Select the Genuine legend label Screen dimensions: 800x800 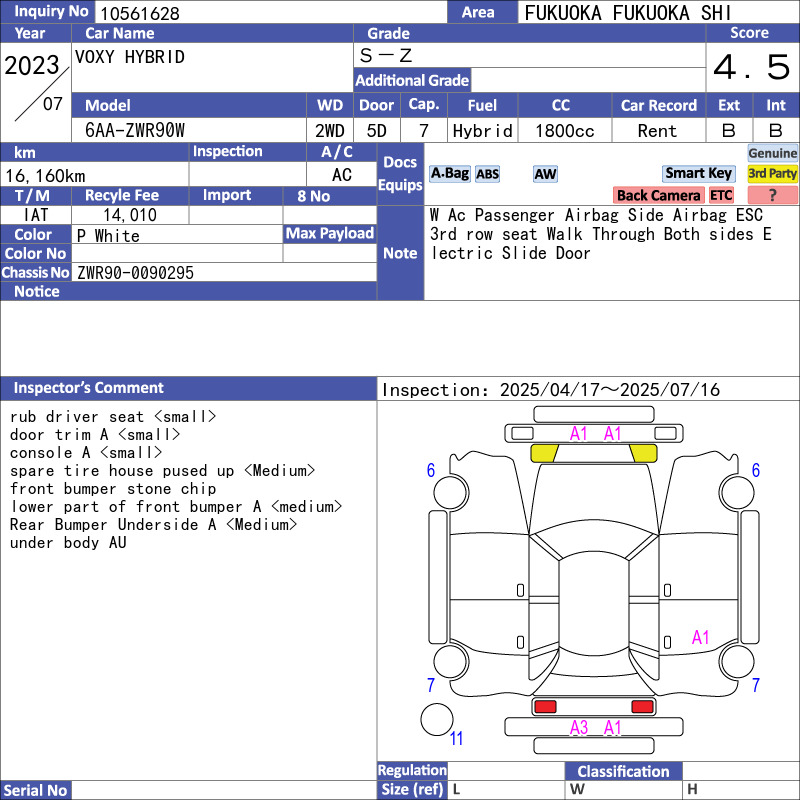772,153
